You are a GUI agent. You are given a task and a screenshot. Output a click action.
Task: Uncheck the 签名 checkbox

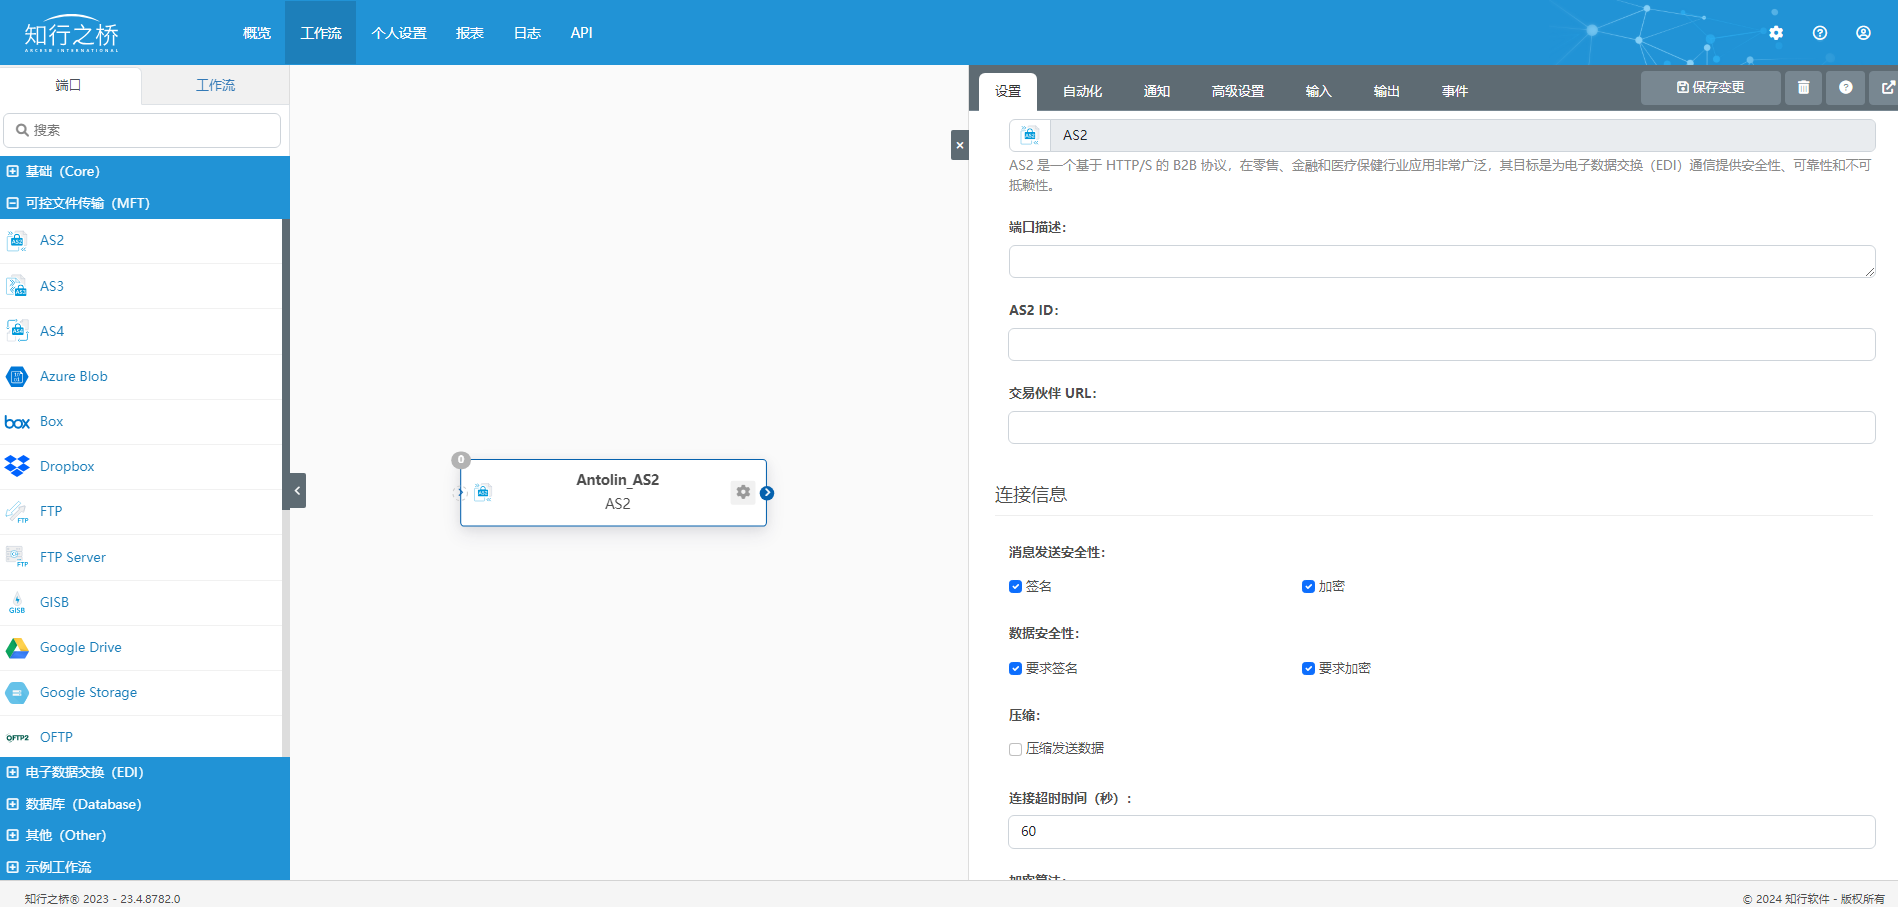pyautogui.click(x=1015, y=587)
